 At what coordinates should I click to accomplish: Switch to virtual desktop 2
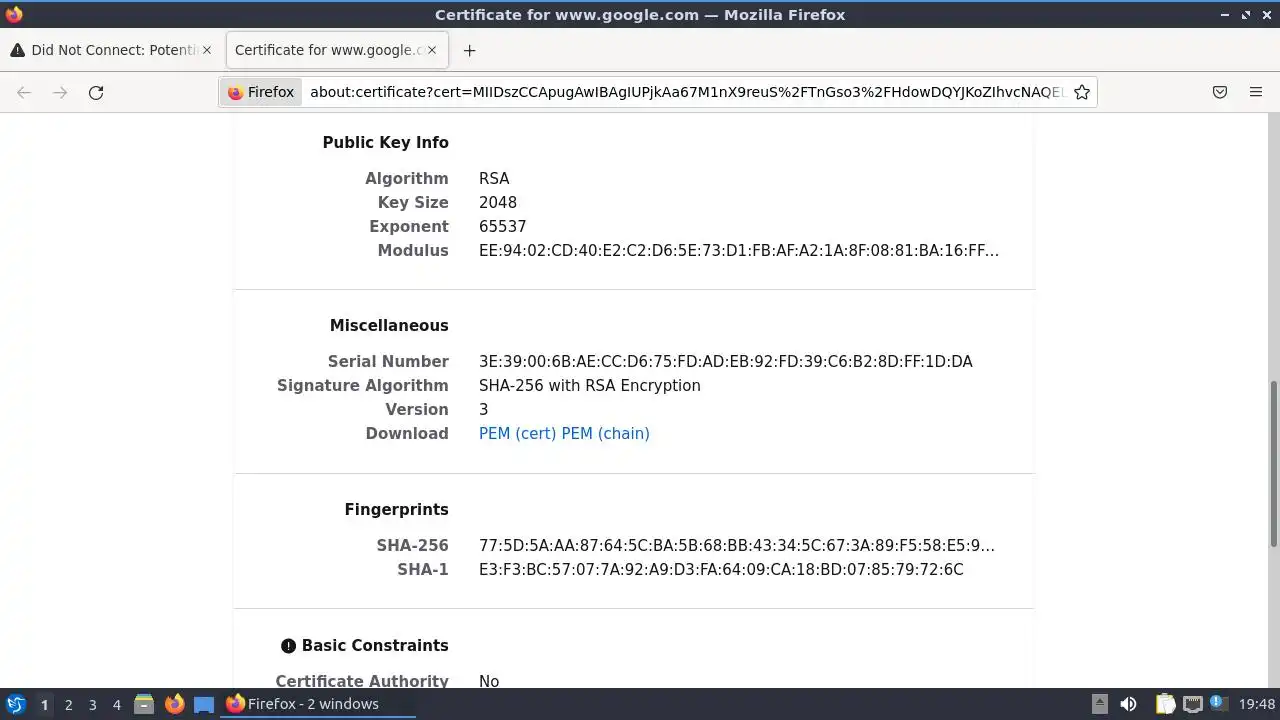click(x=68, y=704)
